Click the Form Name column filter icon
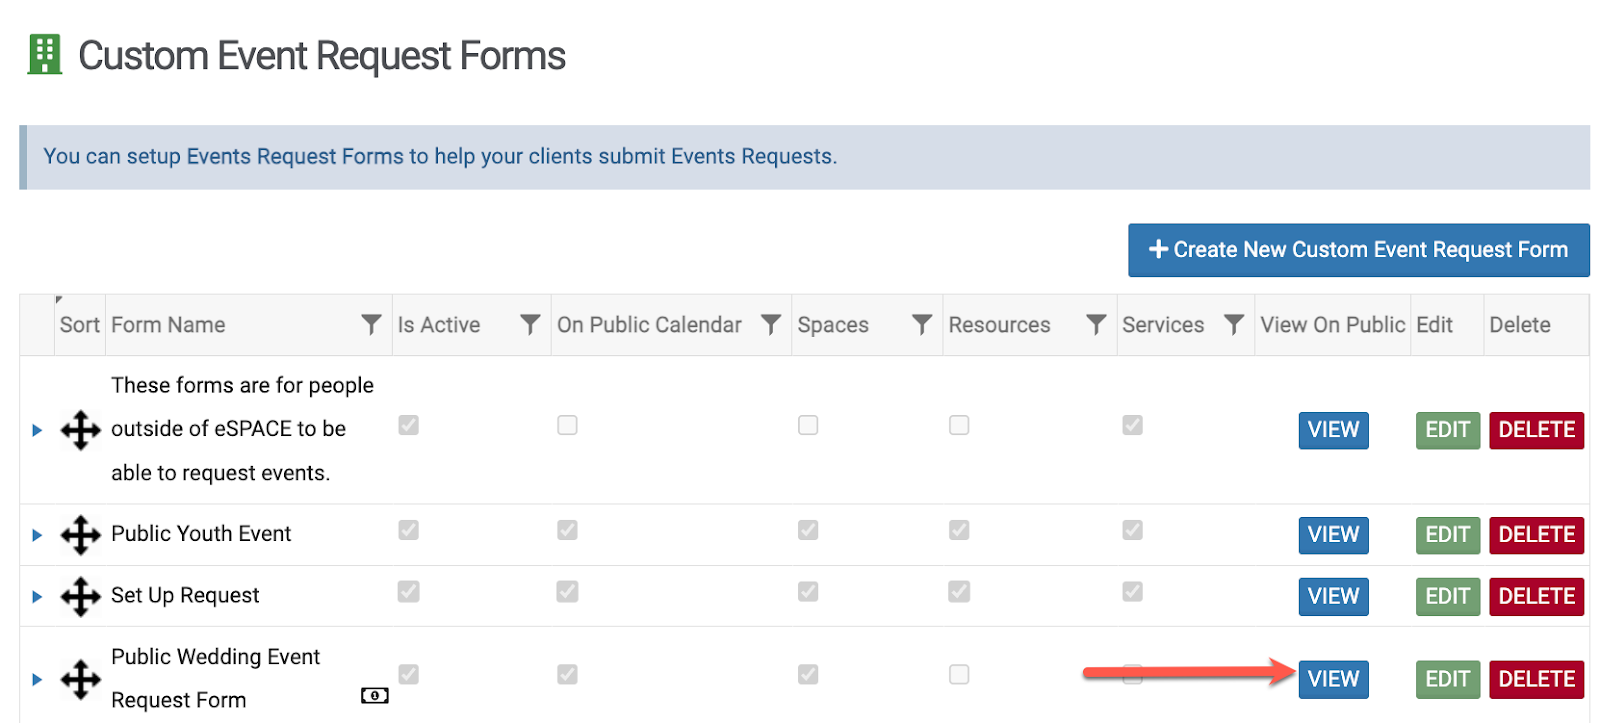1600x723 pixels. [371, 325]
